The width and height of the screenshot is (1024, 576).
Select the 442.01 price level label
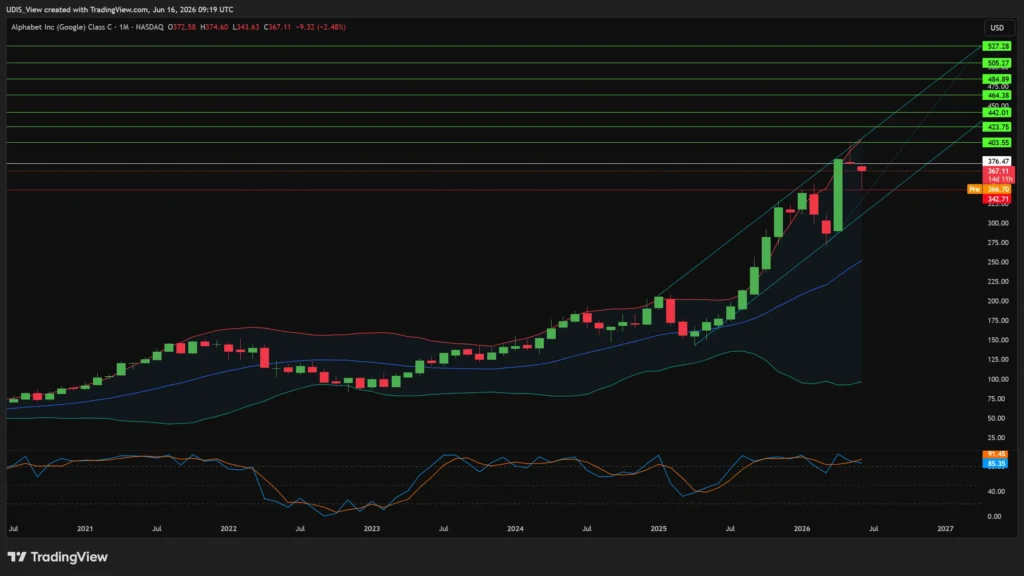997,112
